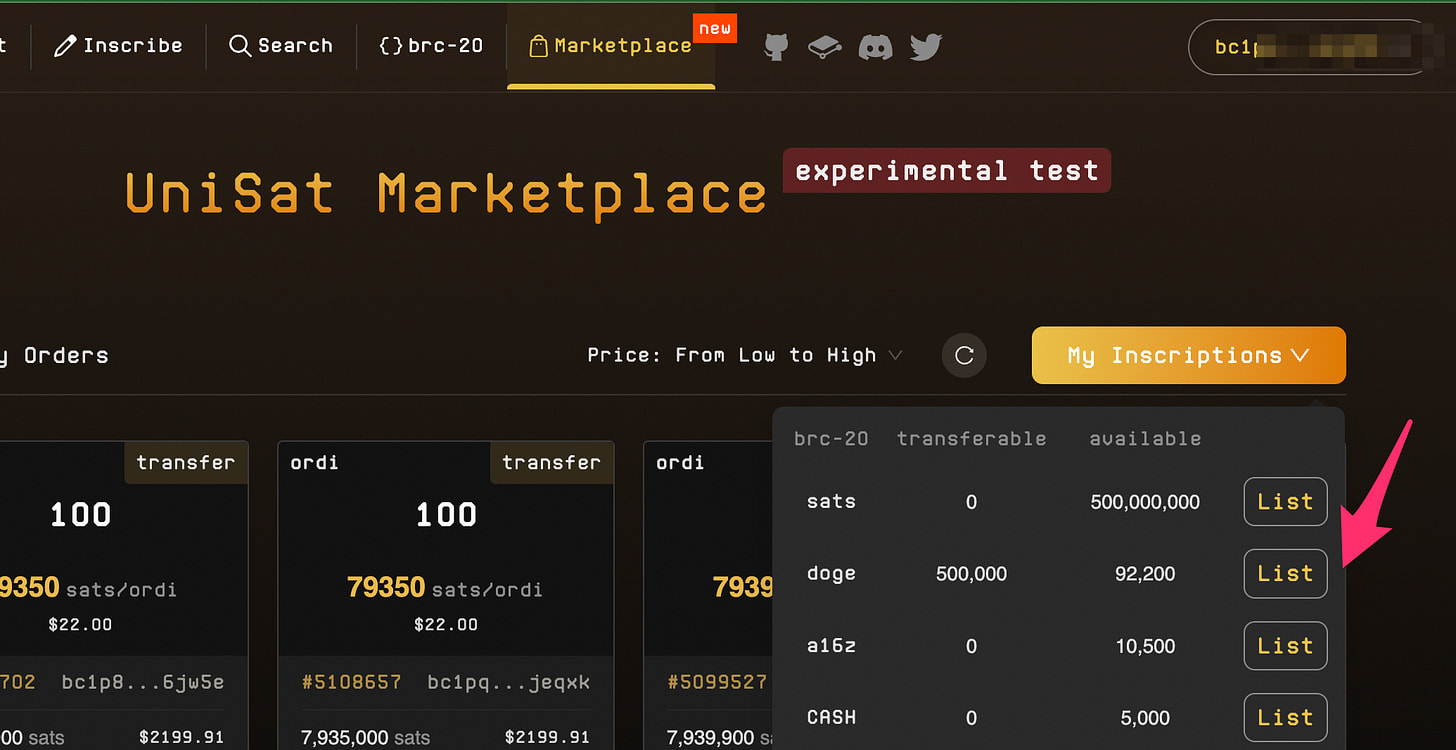Open the Price: From Low to High sort dropdown
This screenshot has width=1456, height=750.
click(745, 355)
